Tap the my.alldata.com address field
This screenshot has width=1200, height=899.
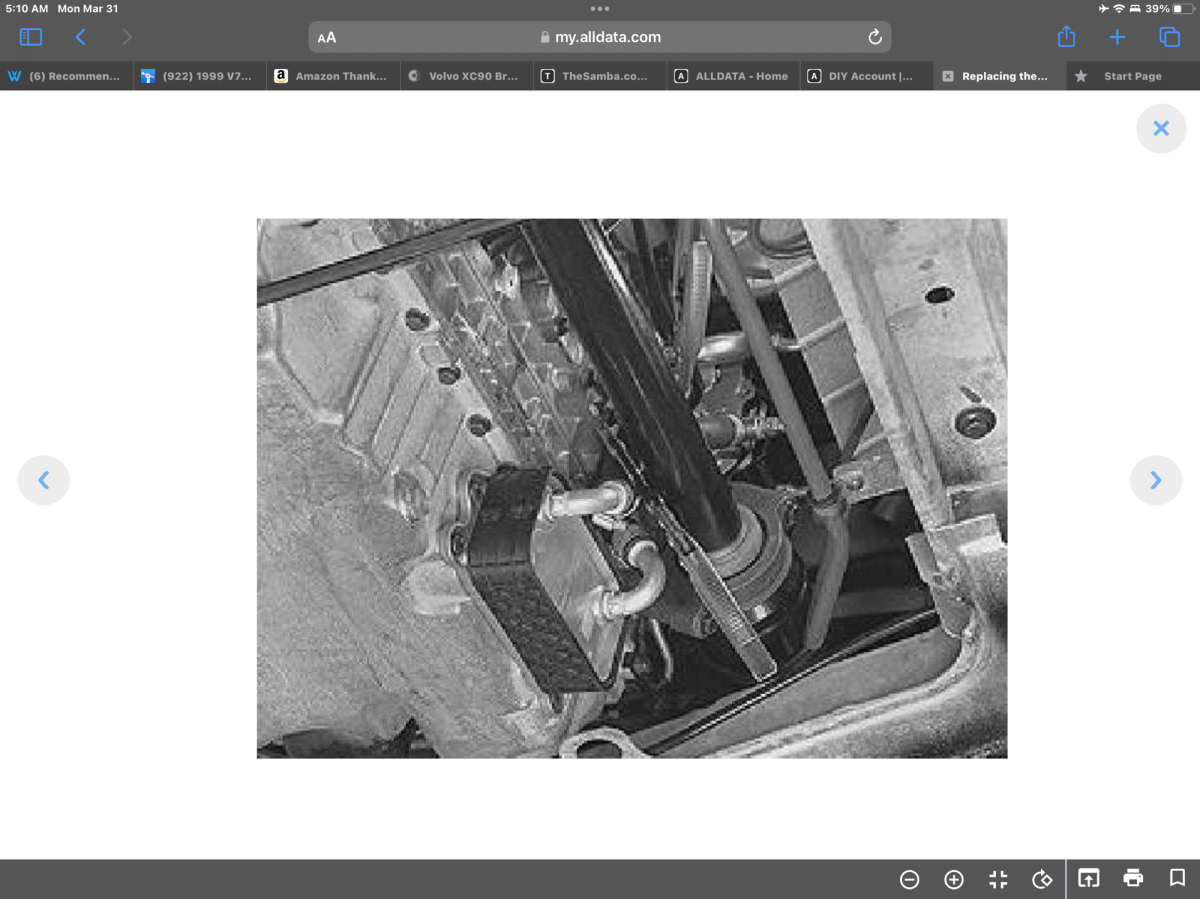point(600,37)
